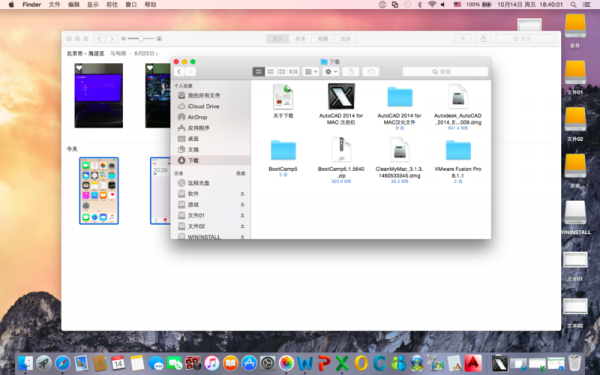Toggle favorite heart on purple screen photo
Viewport: 600px width, 375px height.
79,68
